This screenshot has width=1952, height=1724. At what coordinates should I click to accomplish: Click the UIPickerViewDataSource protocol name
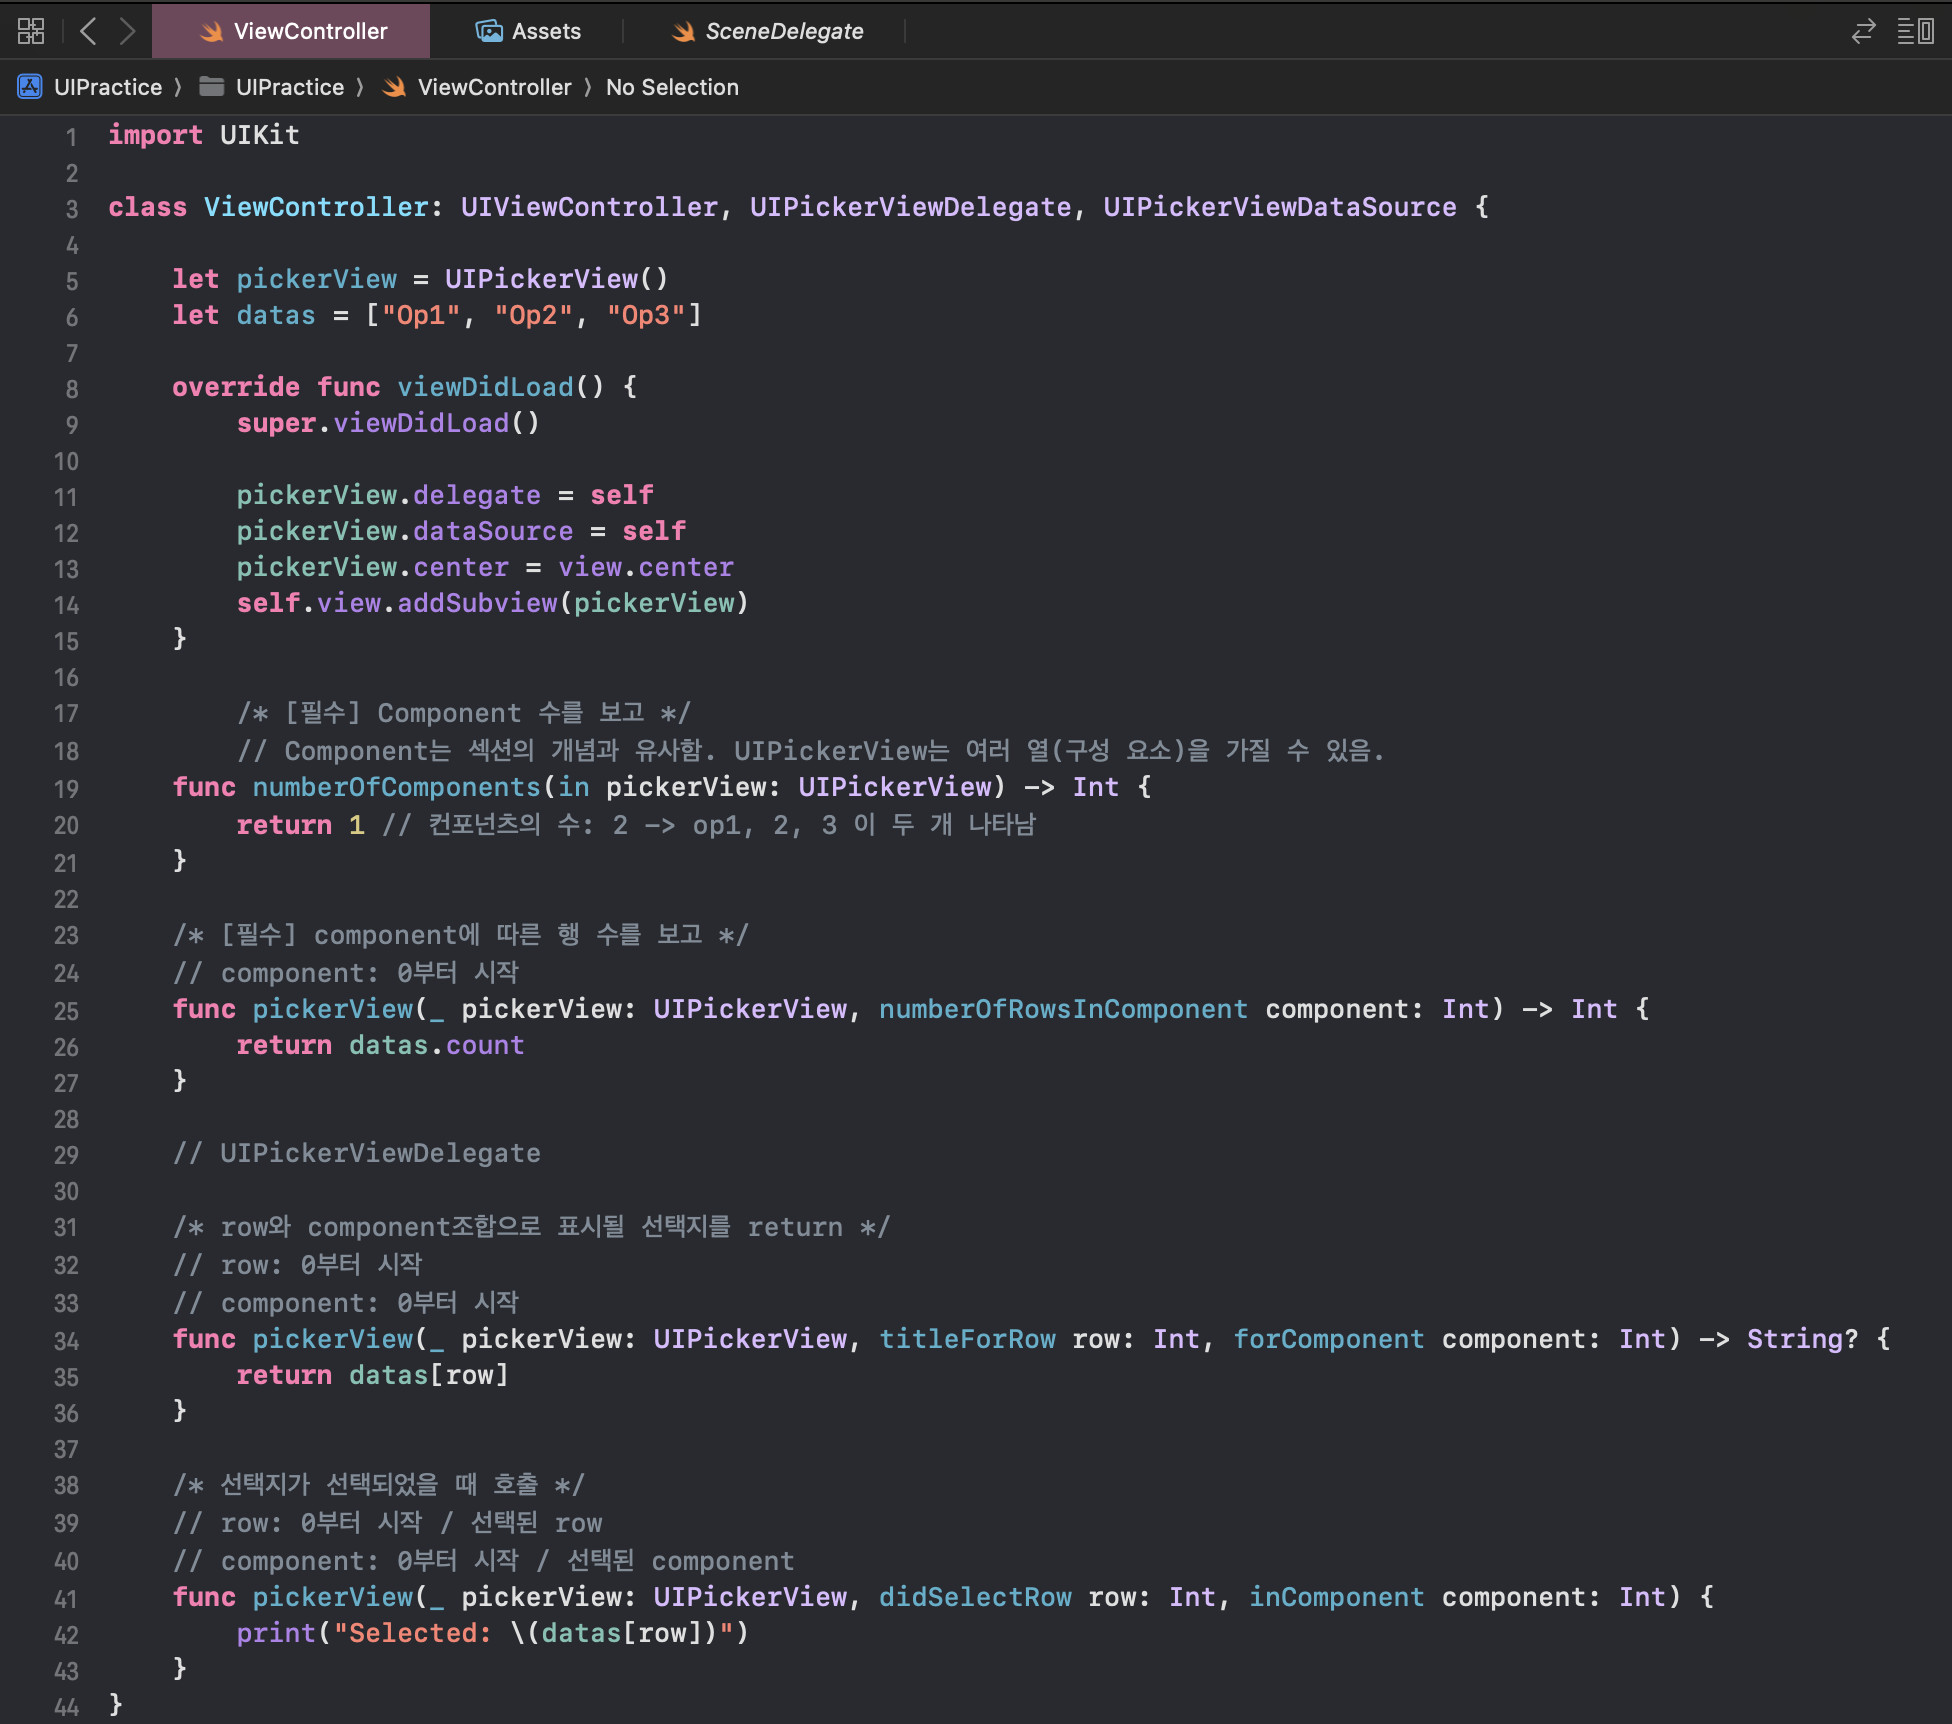pos(1279,207)
